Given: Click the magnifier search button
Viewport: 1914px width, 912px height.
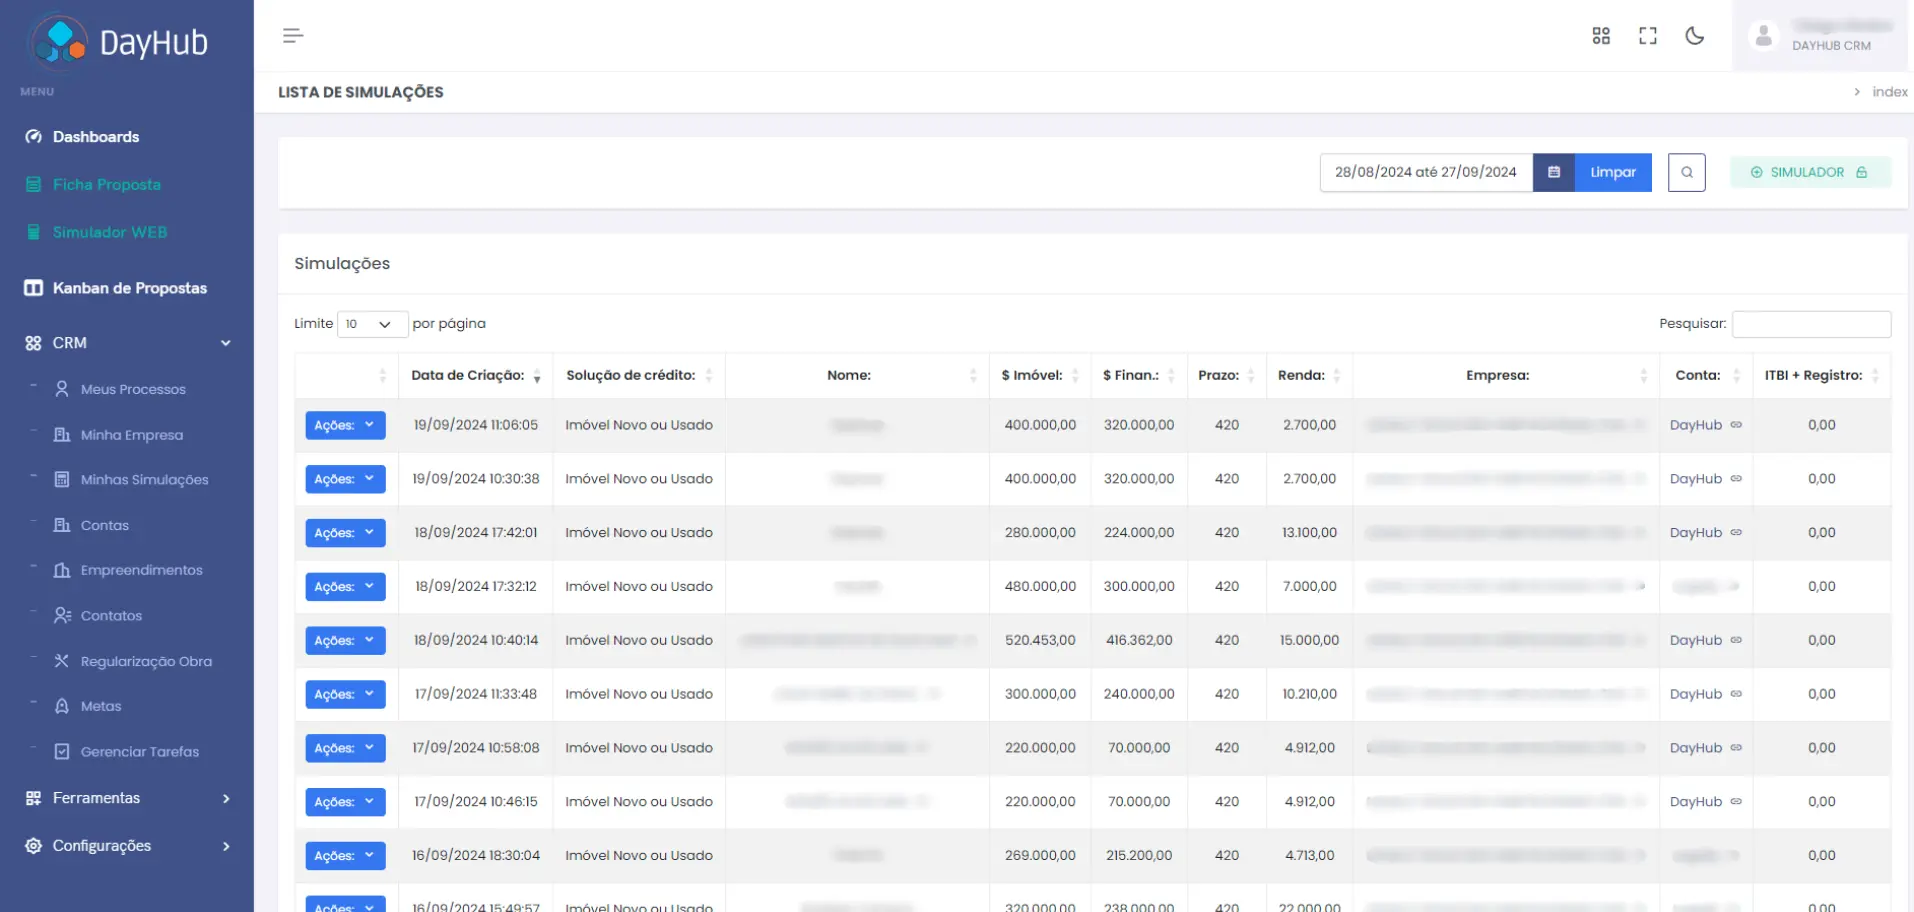Looking at the screenshot, I should [1687, 172].
